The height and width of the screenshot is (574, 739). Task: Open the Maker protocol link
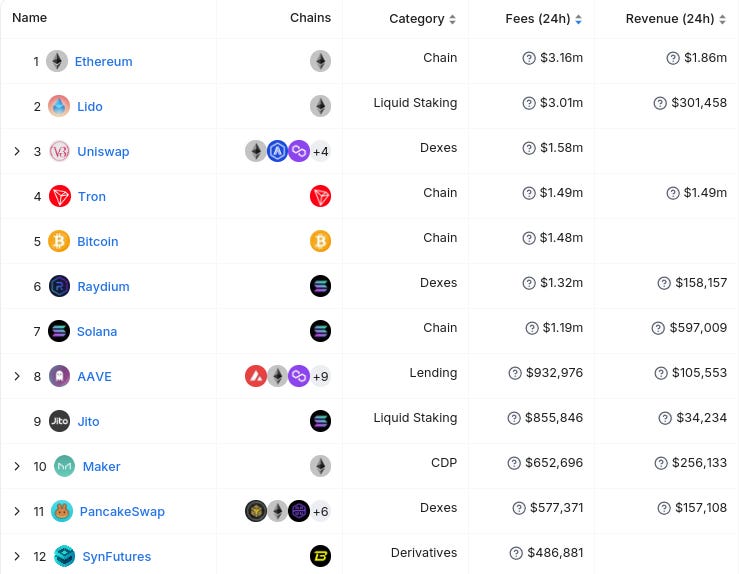101,467
